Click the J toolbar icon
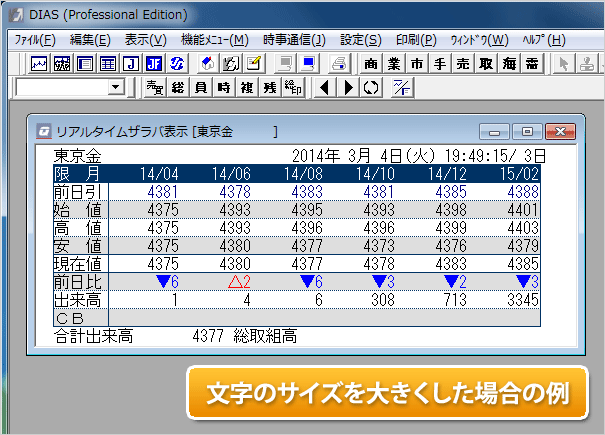This screenshot has height=435, width=605. (131, 64)
